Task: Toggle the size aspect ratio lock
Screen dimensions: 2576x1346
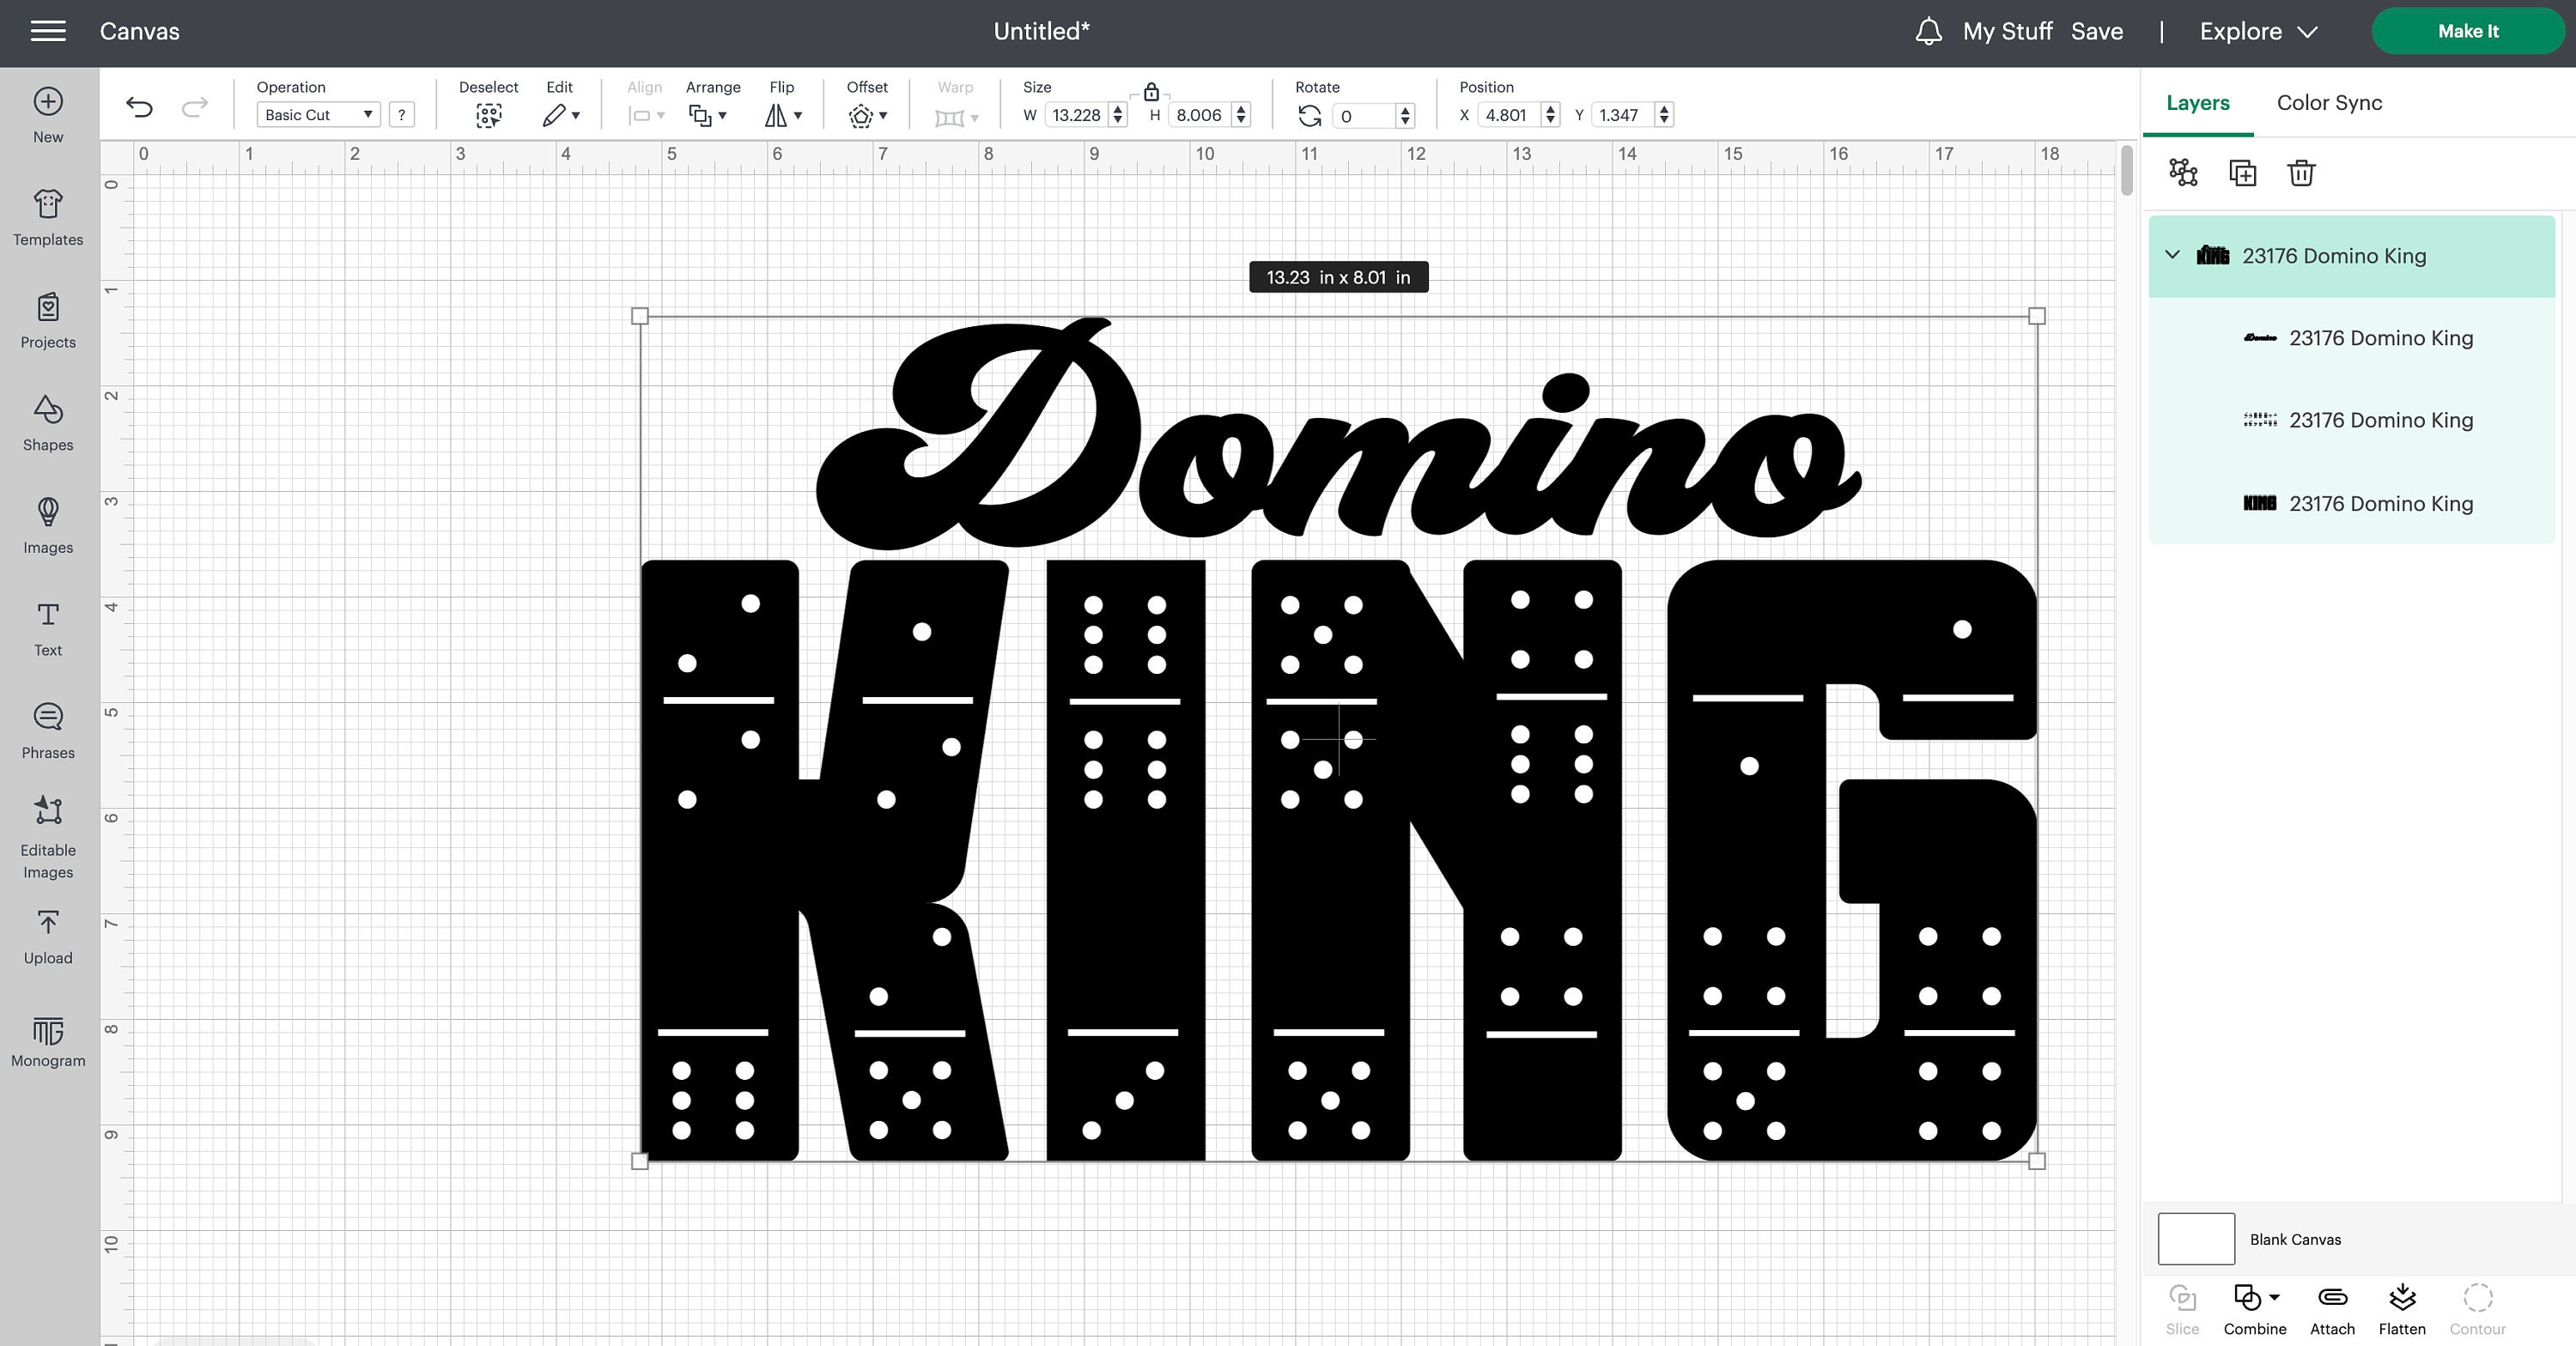Action: click(x=1151, y=92)
